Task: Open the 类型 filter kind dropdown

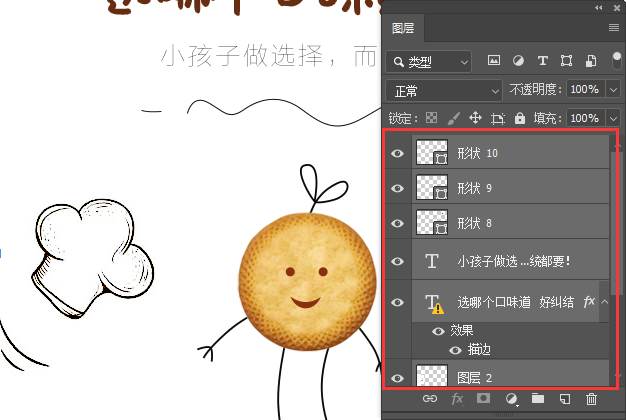Action: click(x=428, y=62)
